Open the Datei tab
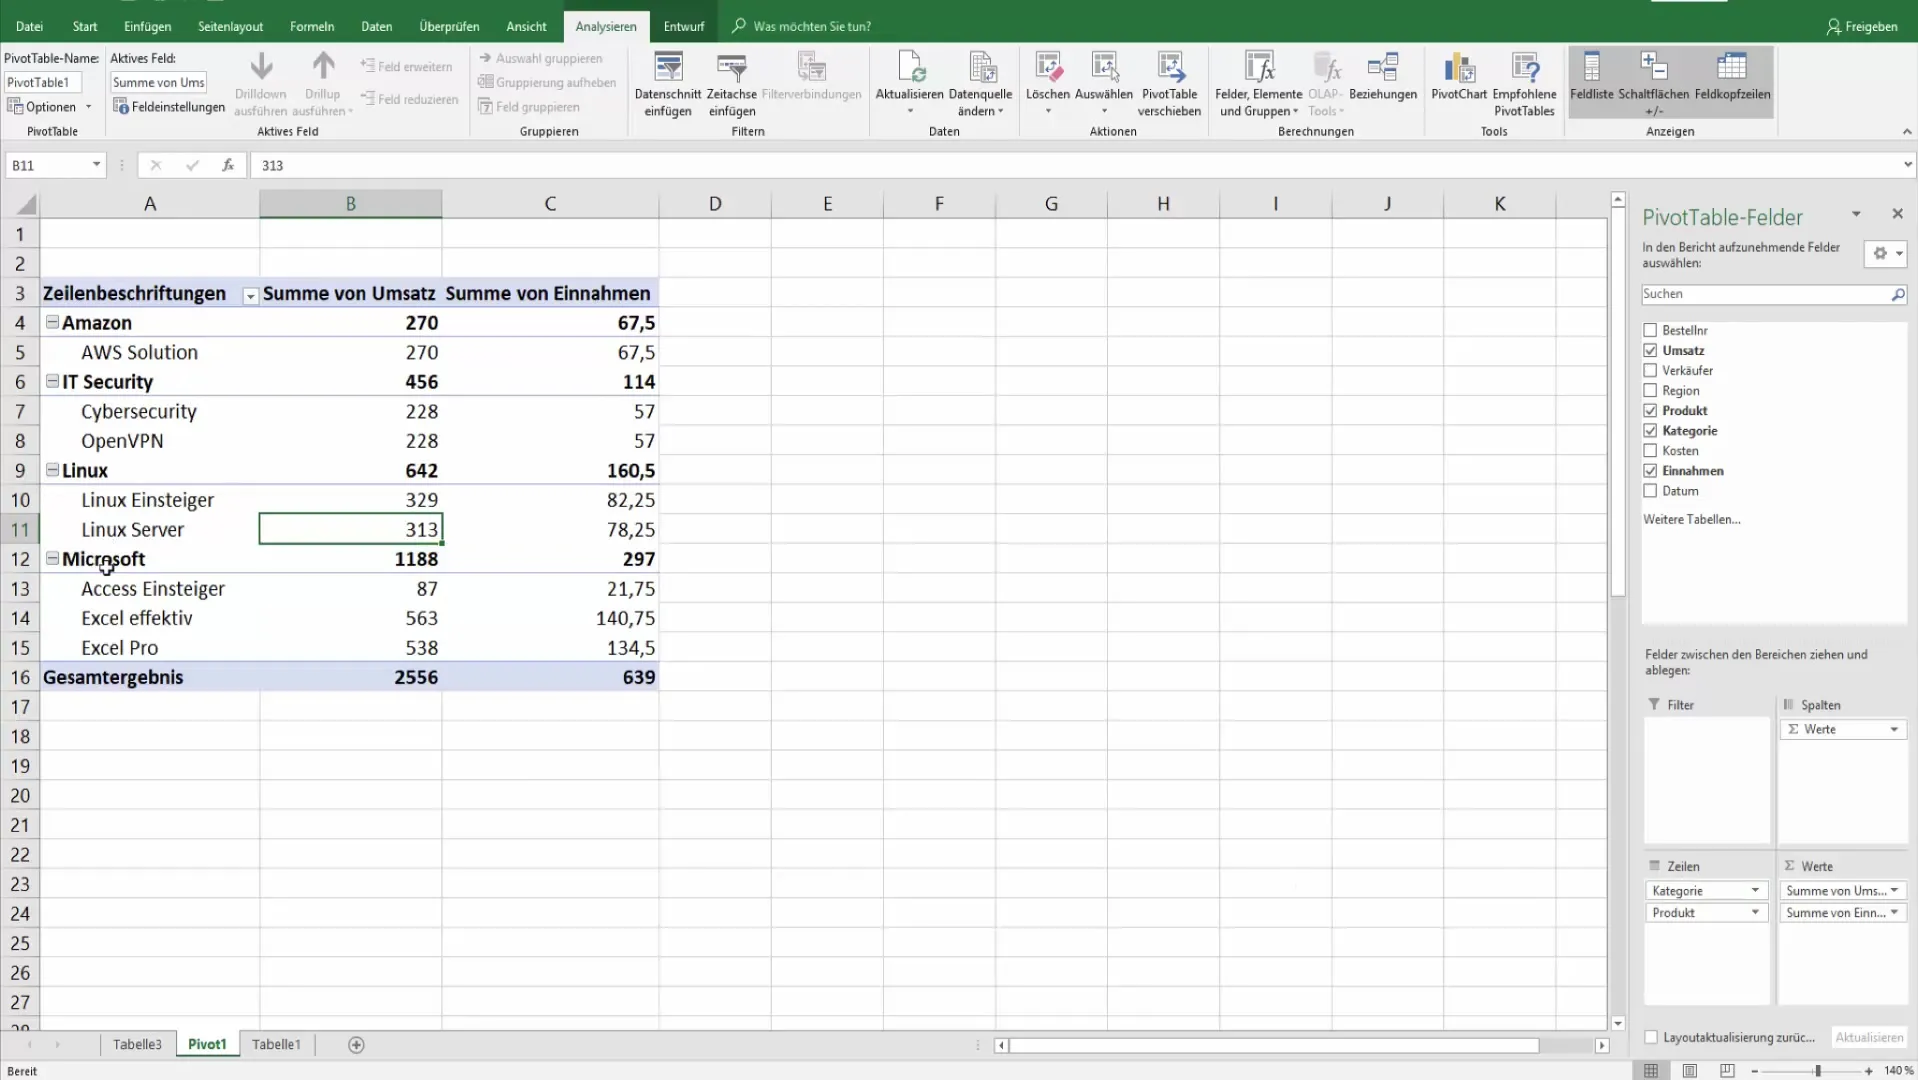Viewport: 1918px width, 1080px height. [29, 26]
